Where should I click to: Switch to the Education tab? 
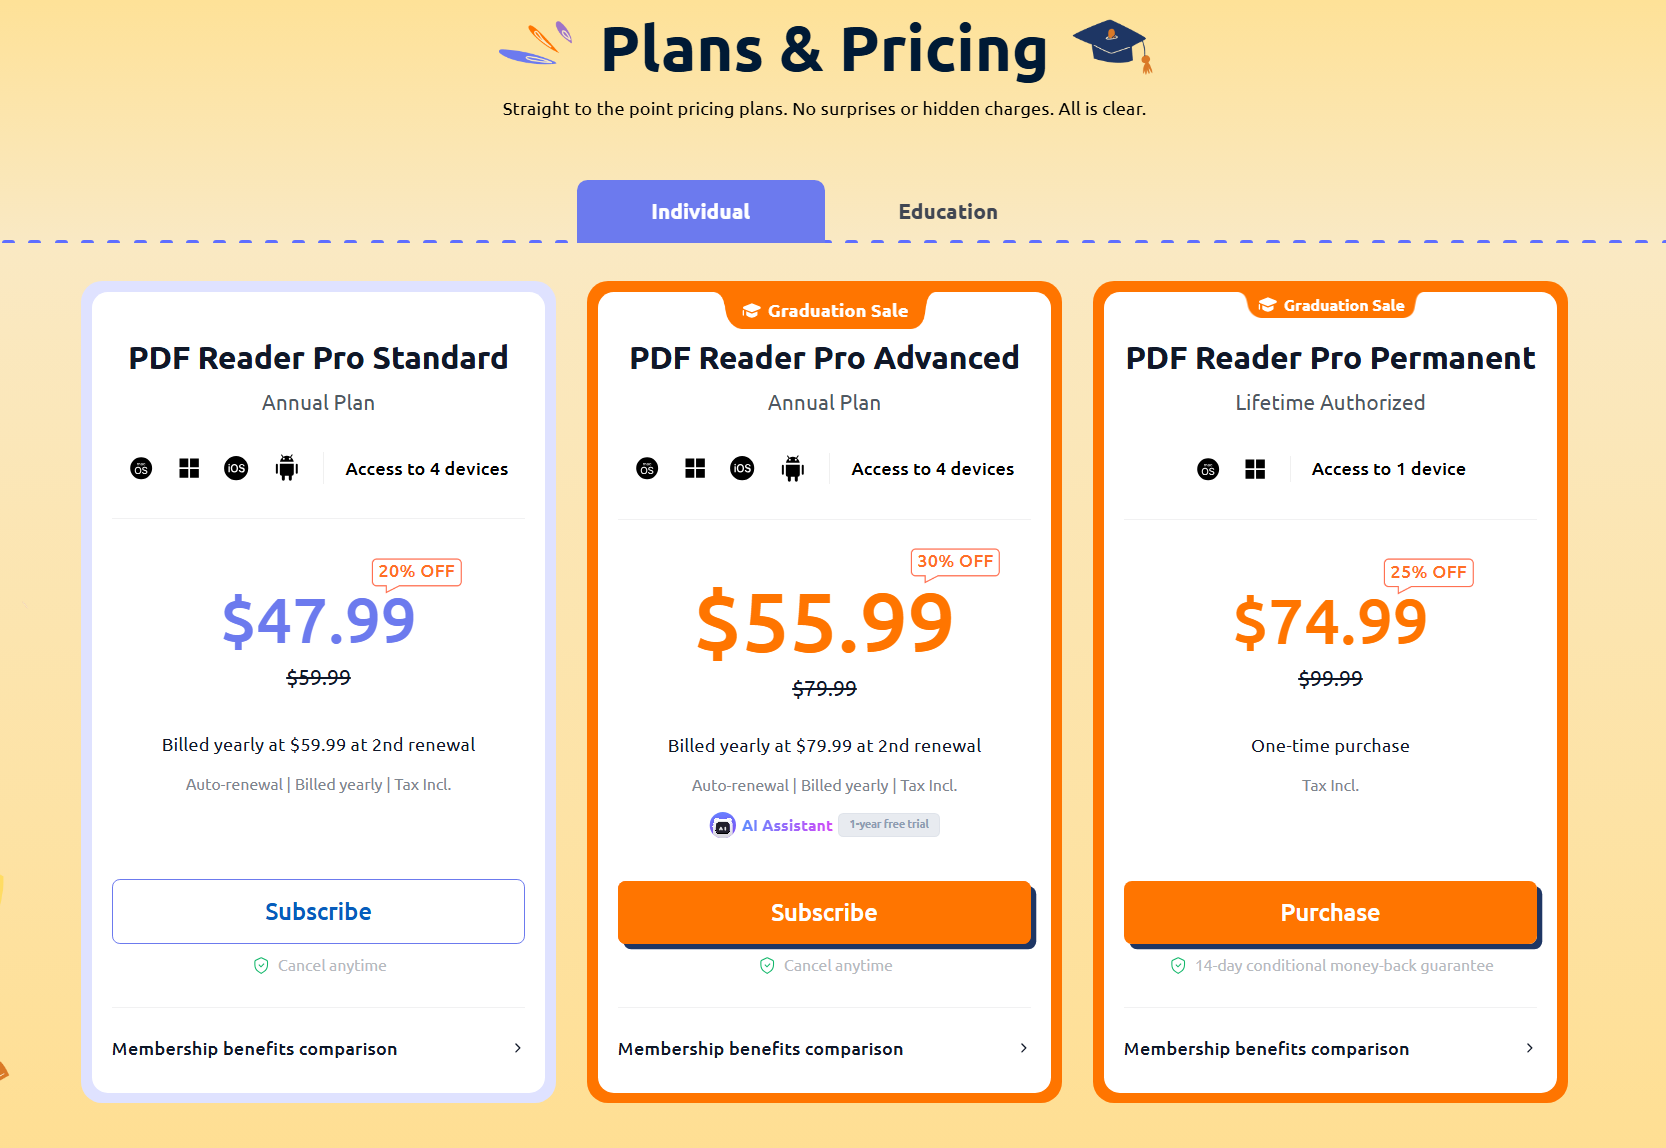948,211
